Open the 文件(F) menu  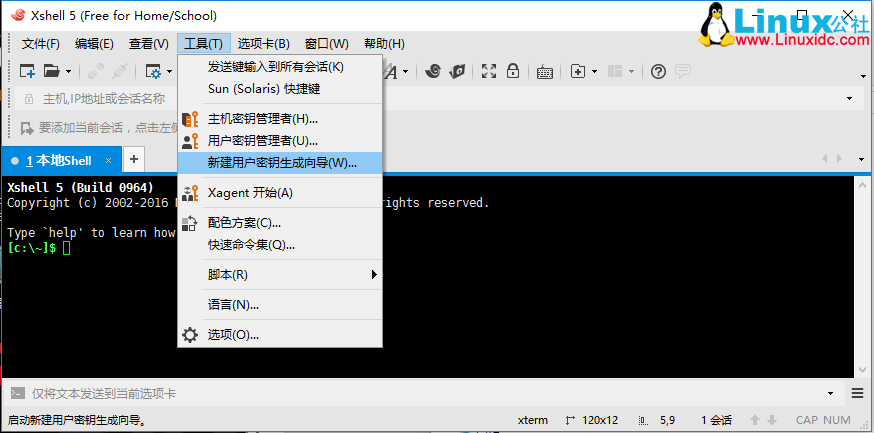[x=41, y=44]
